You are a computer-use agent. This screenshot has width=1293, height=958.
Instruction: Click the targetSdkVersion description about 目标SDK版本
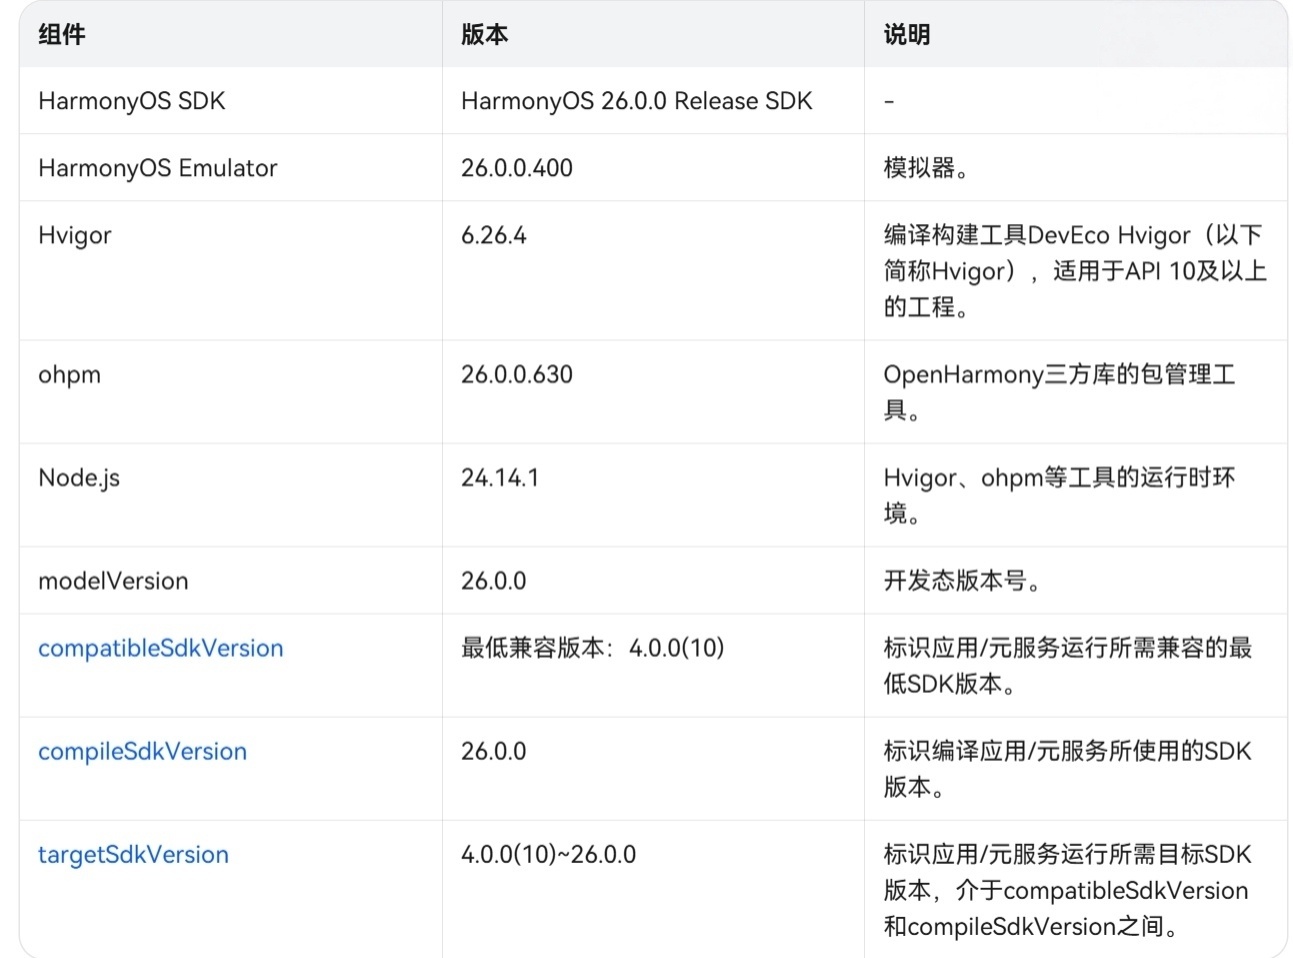(1068, 890)
